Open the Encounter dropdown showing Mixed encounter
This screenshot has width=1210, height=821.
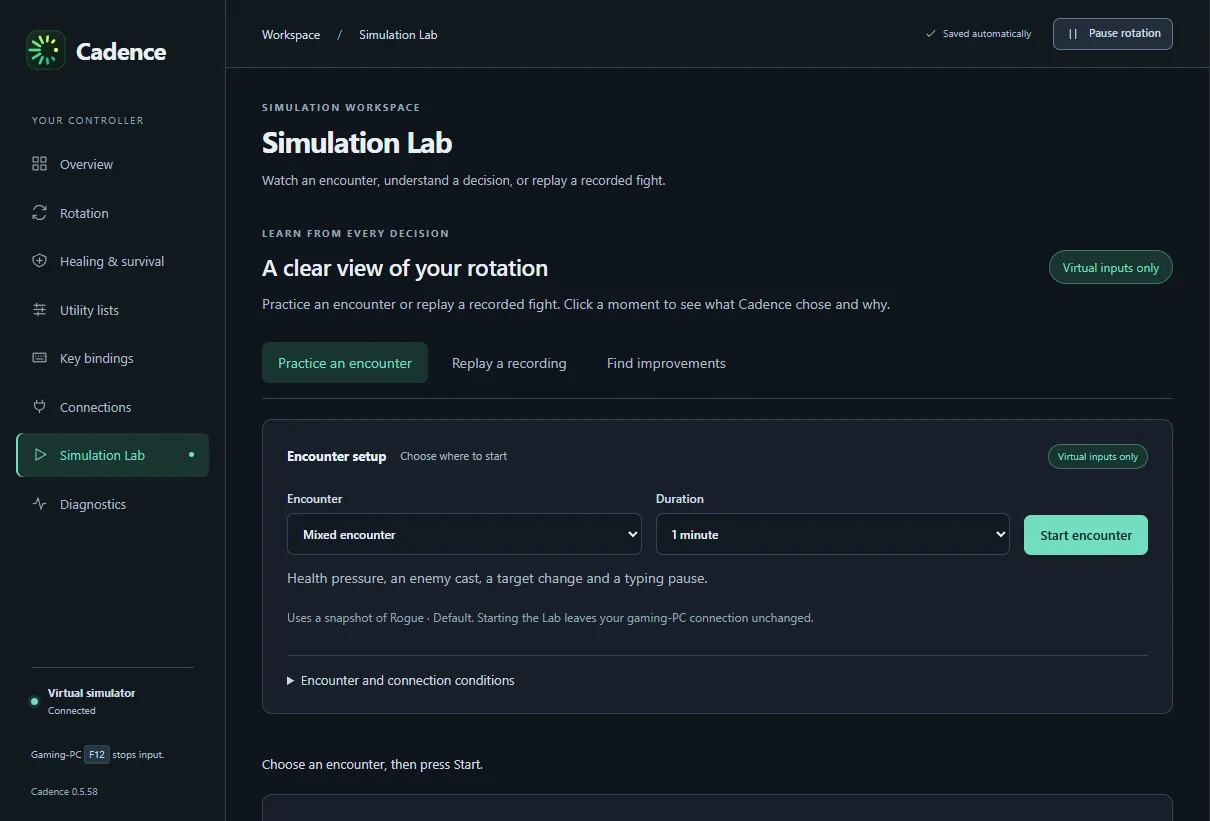(x=465, y=534)
